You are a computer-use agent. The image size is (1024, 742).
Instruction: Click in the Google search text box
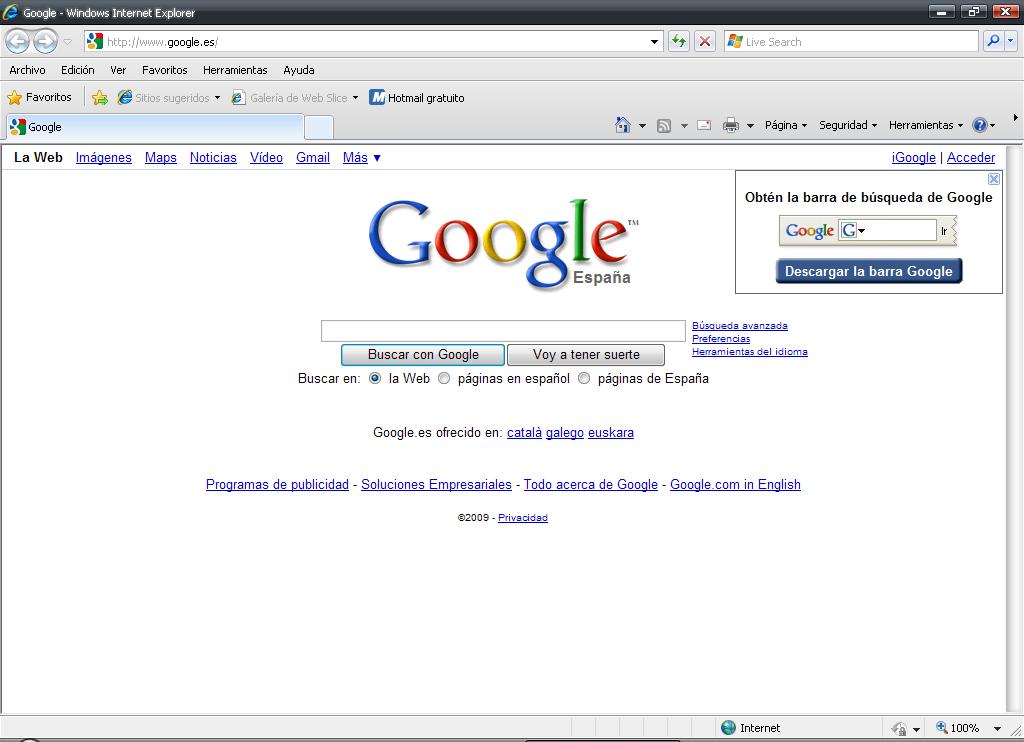pyautogui.click(x=503, y=331)
